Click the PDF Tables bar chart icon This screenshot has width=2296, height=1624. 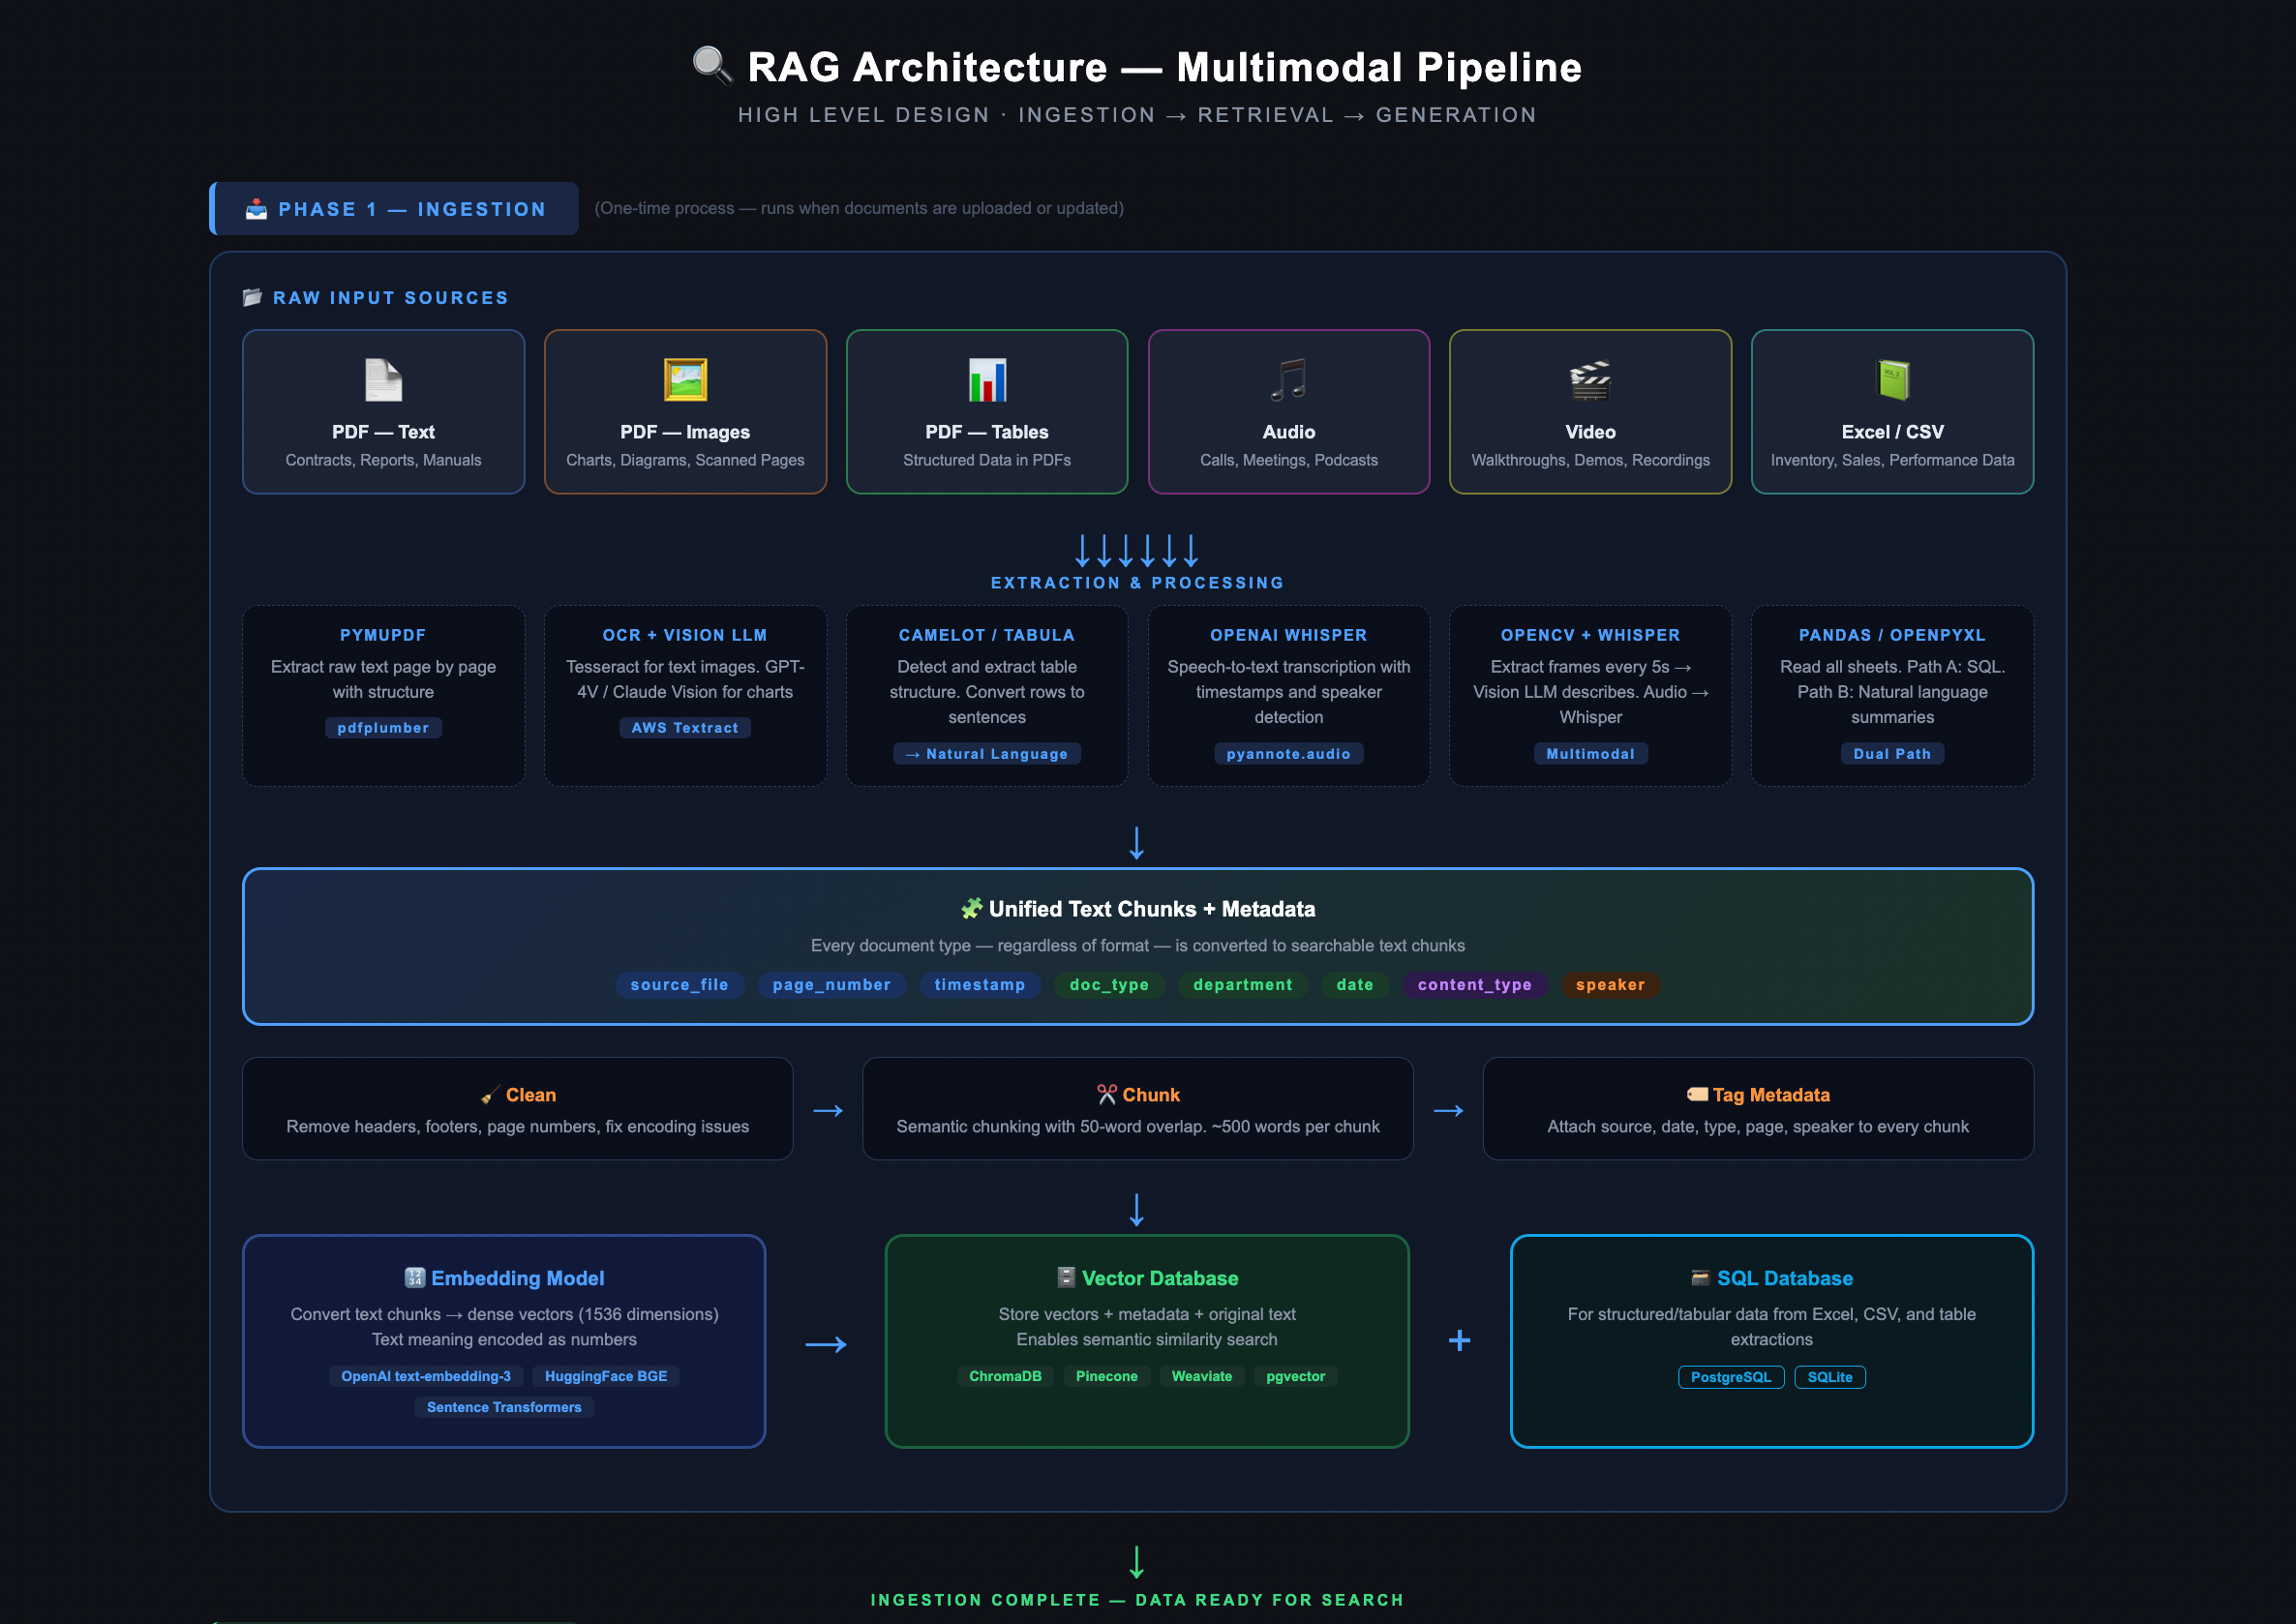[x=987, y=380]
